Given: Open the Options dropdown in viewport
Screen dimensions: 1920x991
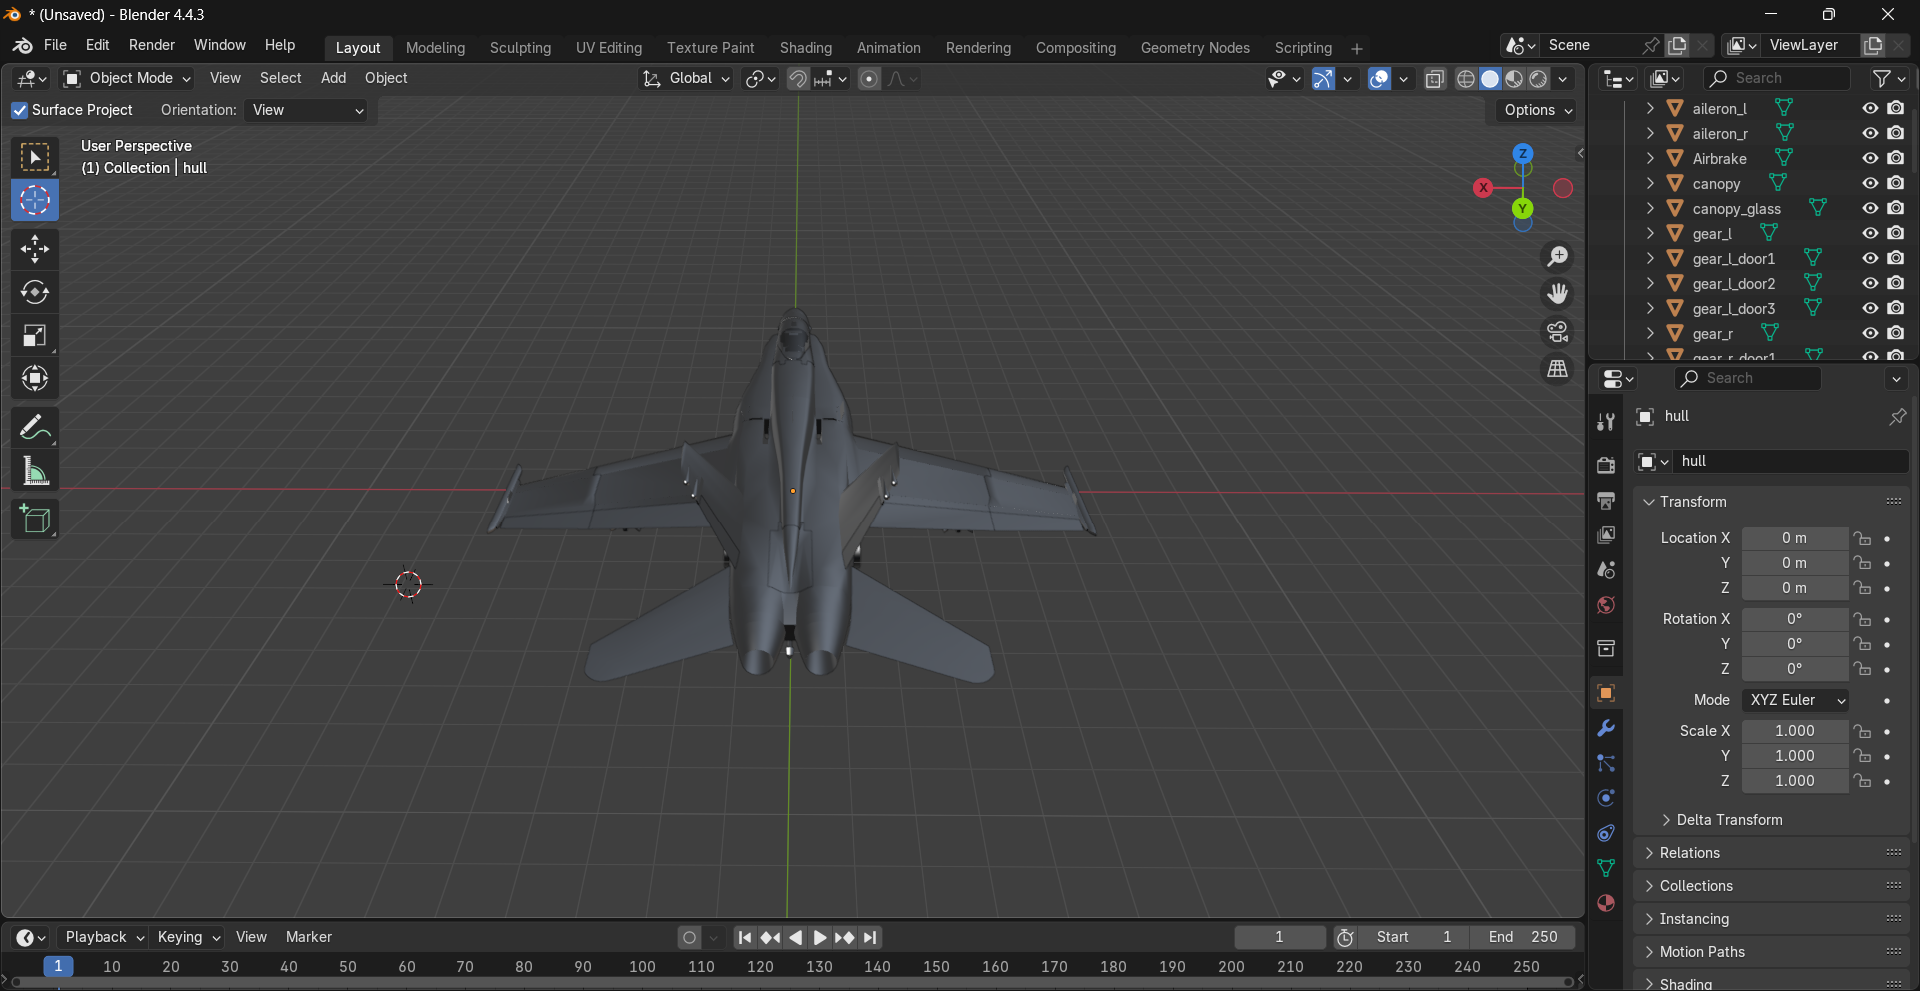Looking at the screenshot, I should tap(1538, 110).
